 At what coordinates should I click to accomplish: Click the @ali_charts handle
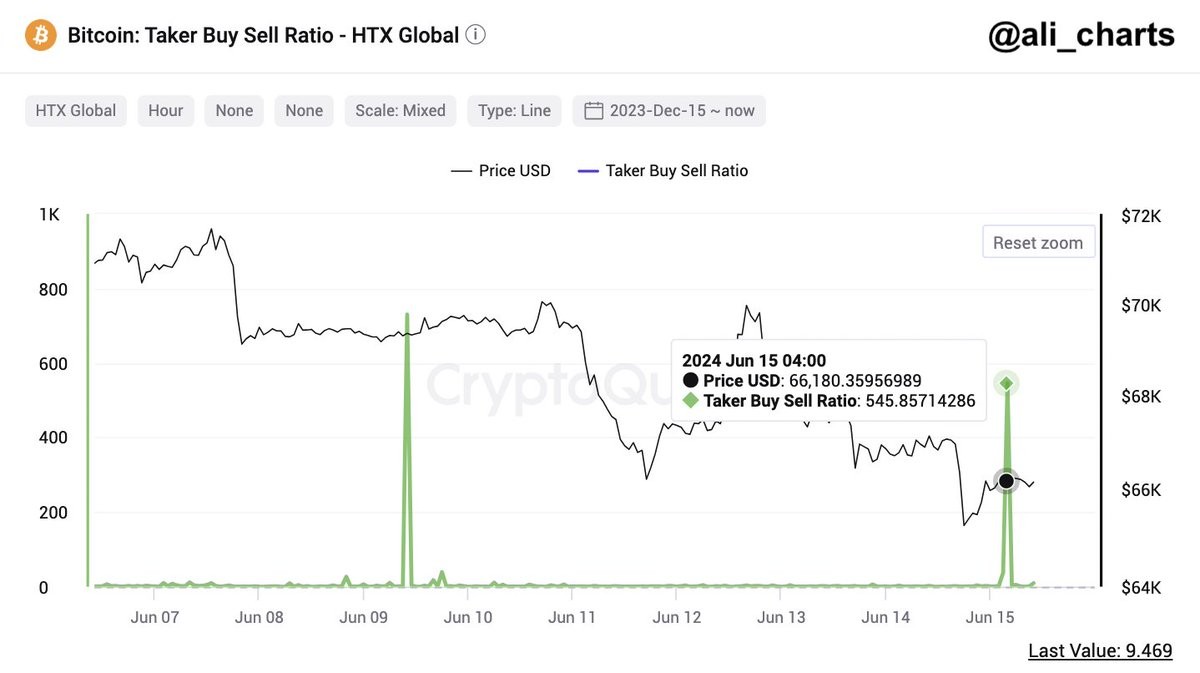tap(1081, 37)
